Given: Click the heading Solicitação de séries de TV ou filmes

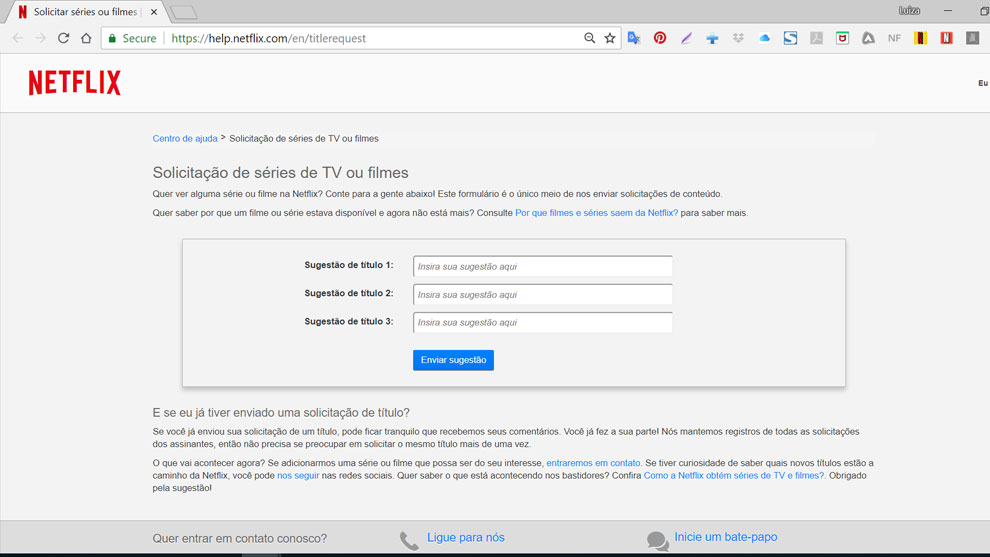Looking at the screenshot, I should (x=280, y=172).
